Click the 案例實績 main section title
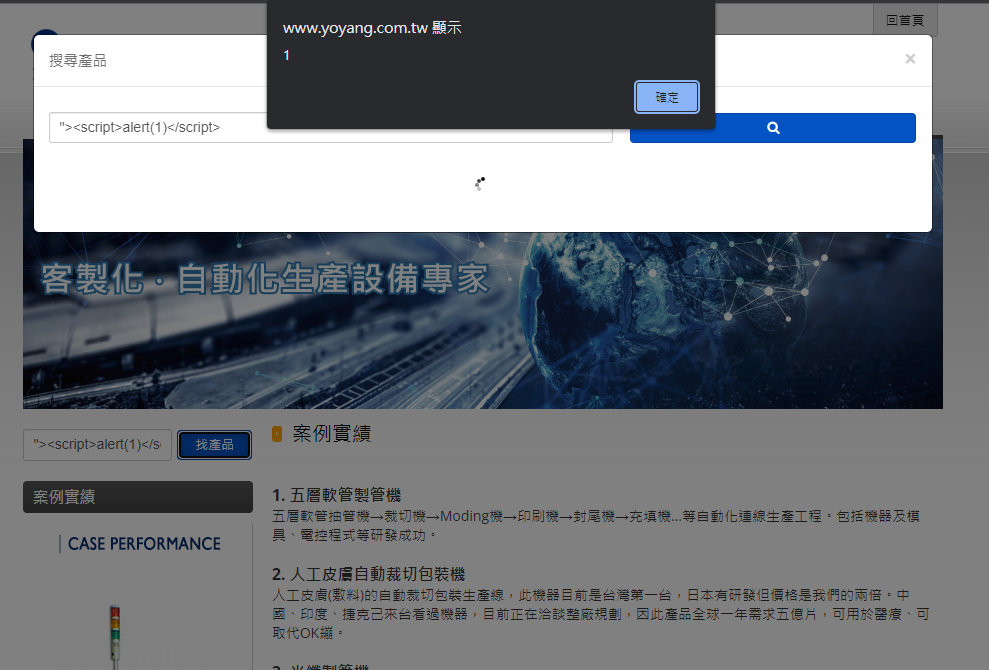 (x=332, y=434)
